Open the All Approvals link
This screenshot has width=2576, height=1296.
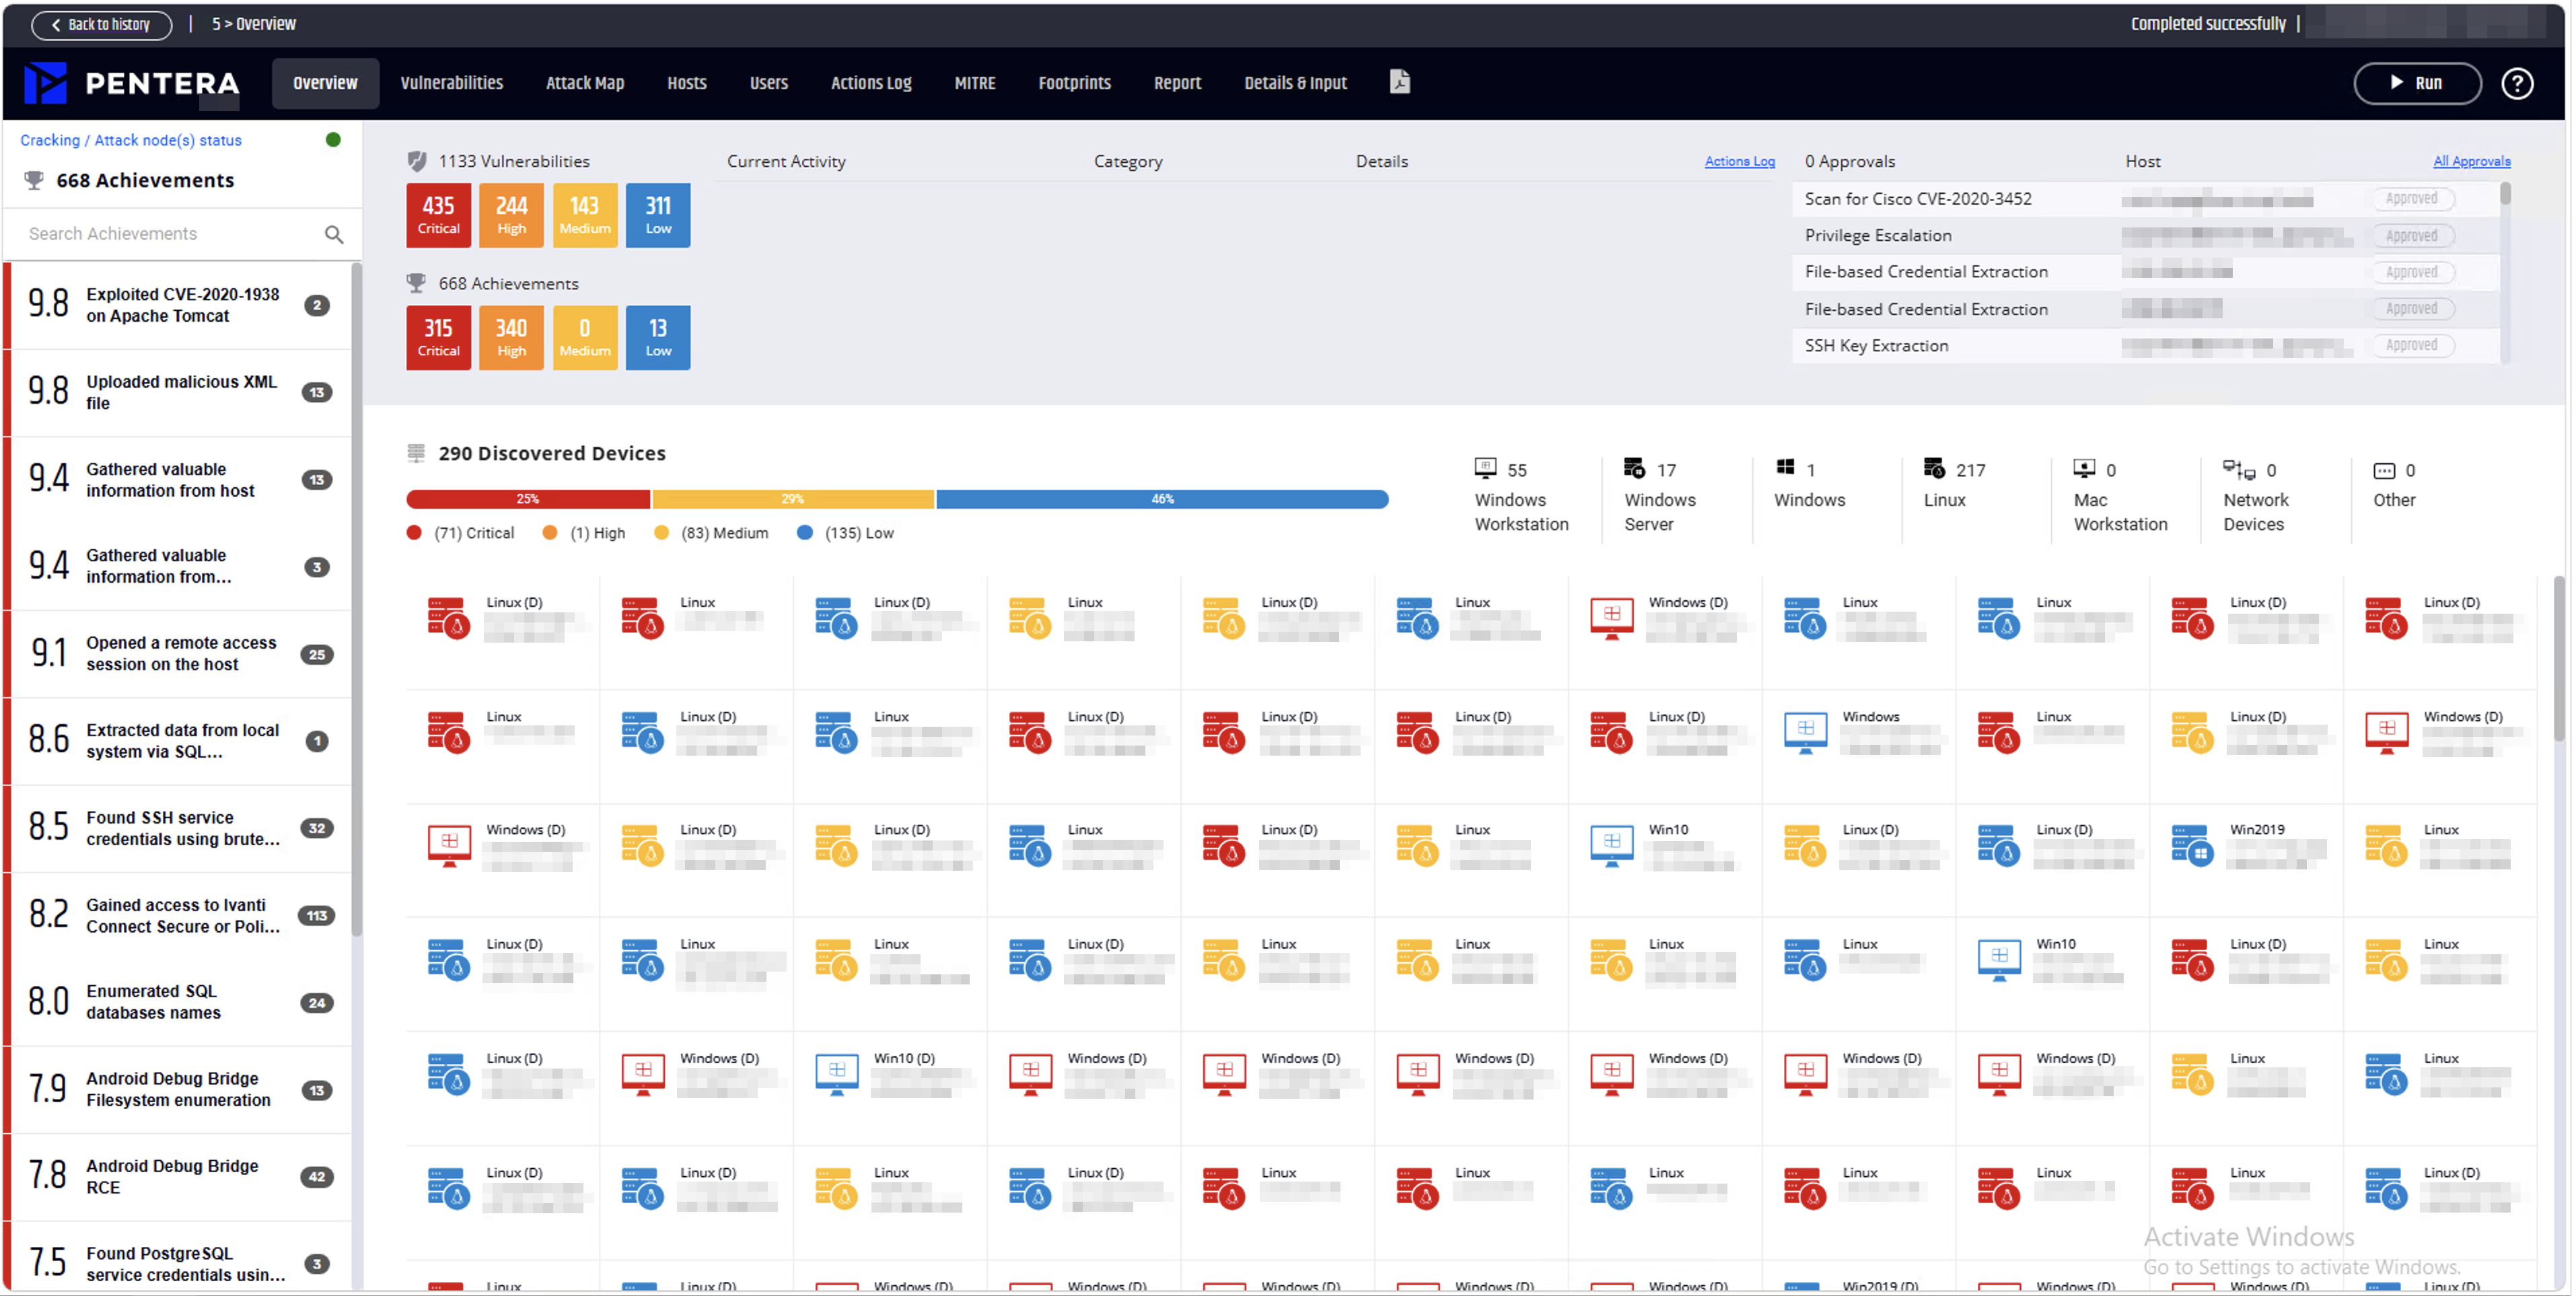click(x=2472, y=161)
